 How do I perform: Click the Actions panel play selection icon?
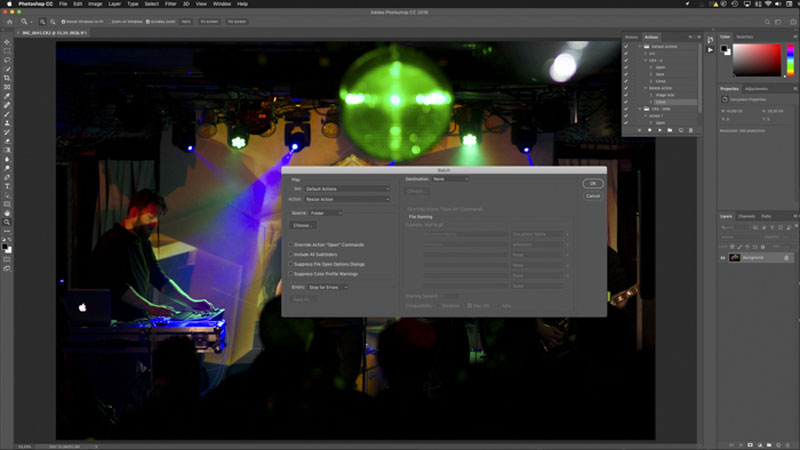coord(660,131)
